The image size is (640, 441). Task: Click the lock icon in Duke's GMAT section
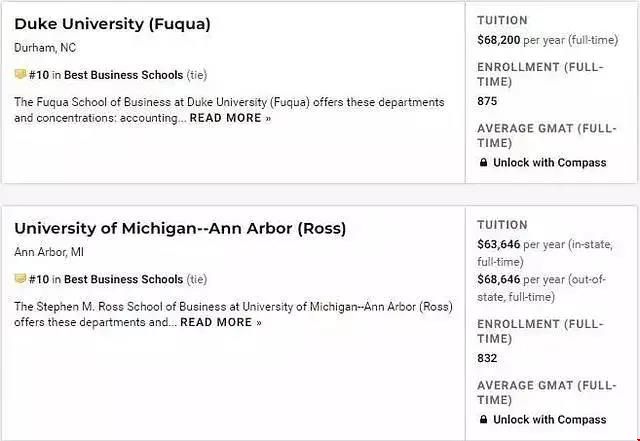click(x=483, y=163)
